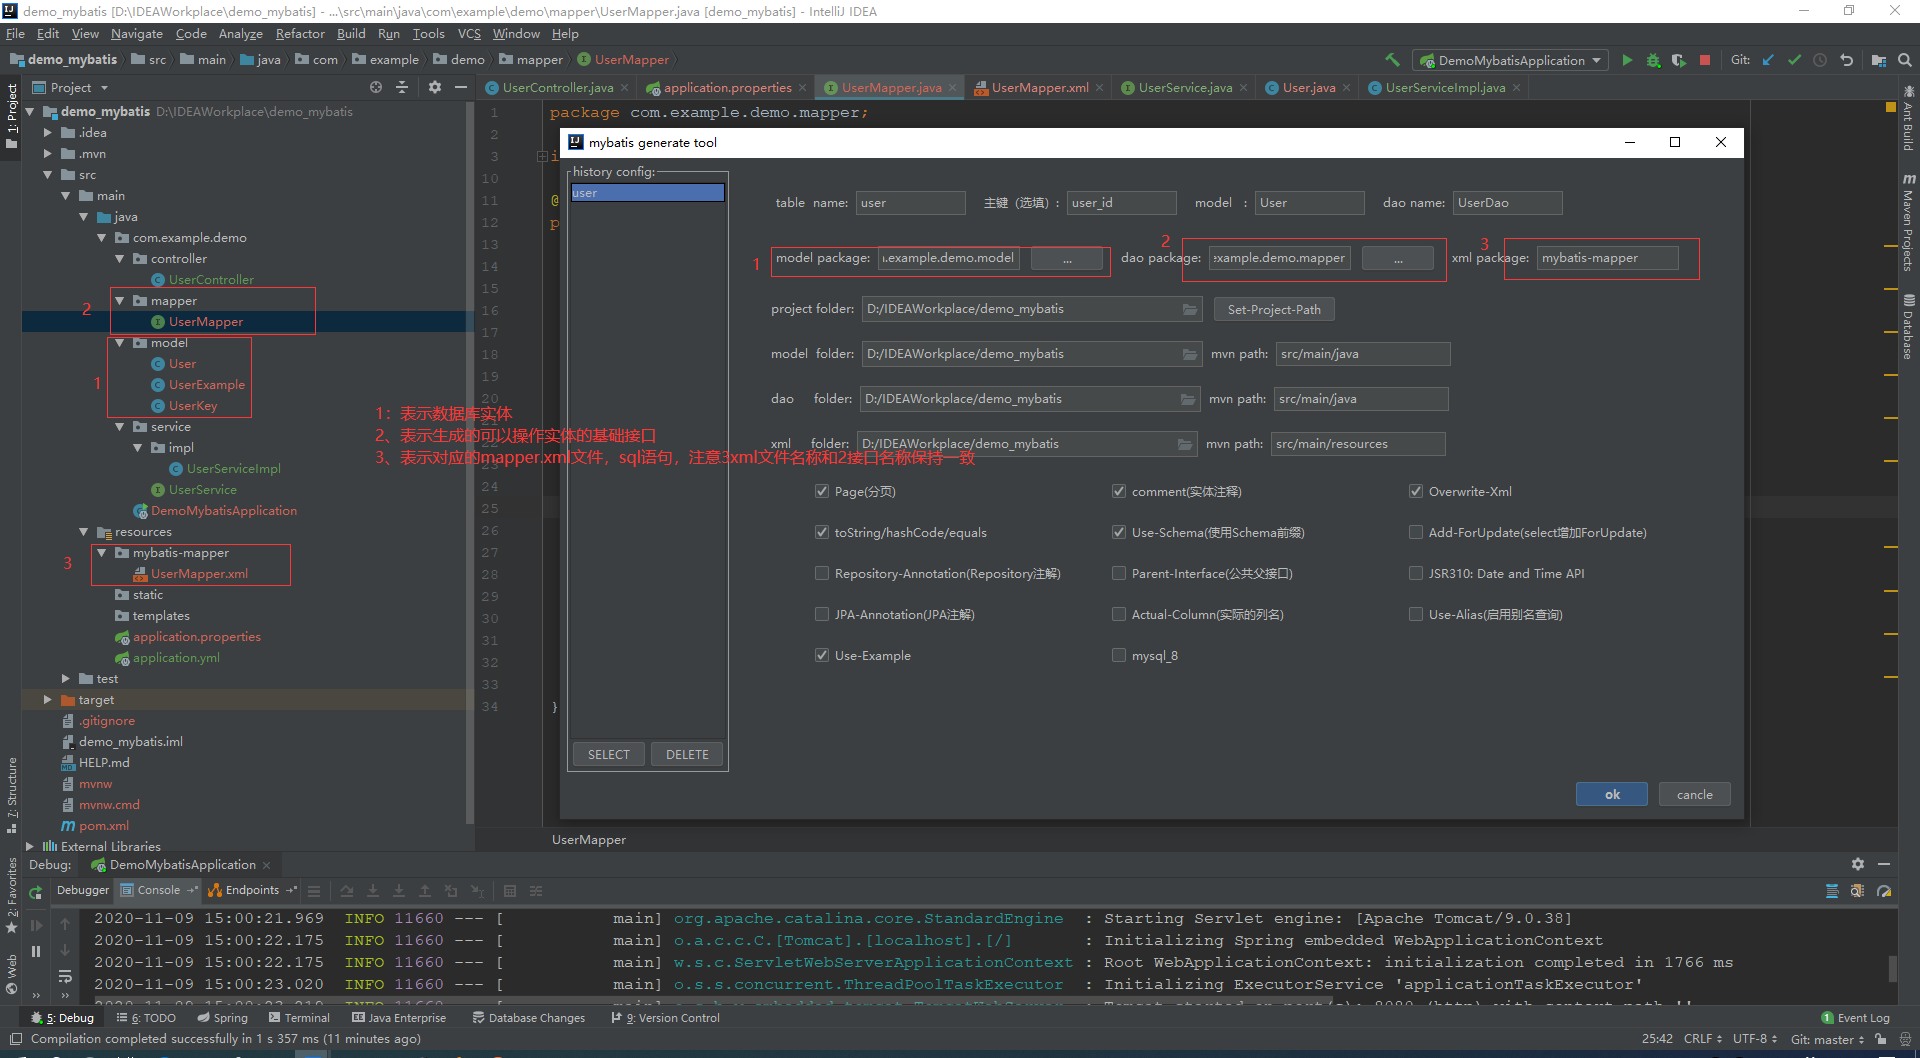The width and height of the screenshot is (1920, 1058).
Task: Open the VCS menu
Action: coord(469,33)
